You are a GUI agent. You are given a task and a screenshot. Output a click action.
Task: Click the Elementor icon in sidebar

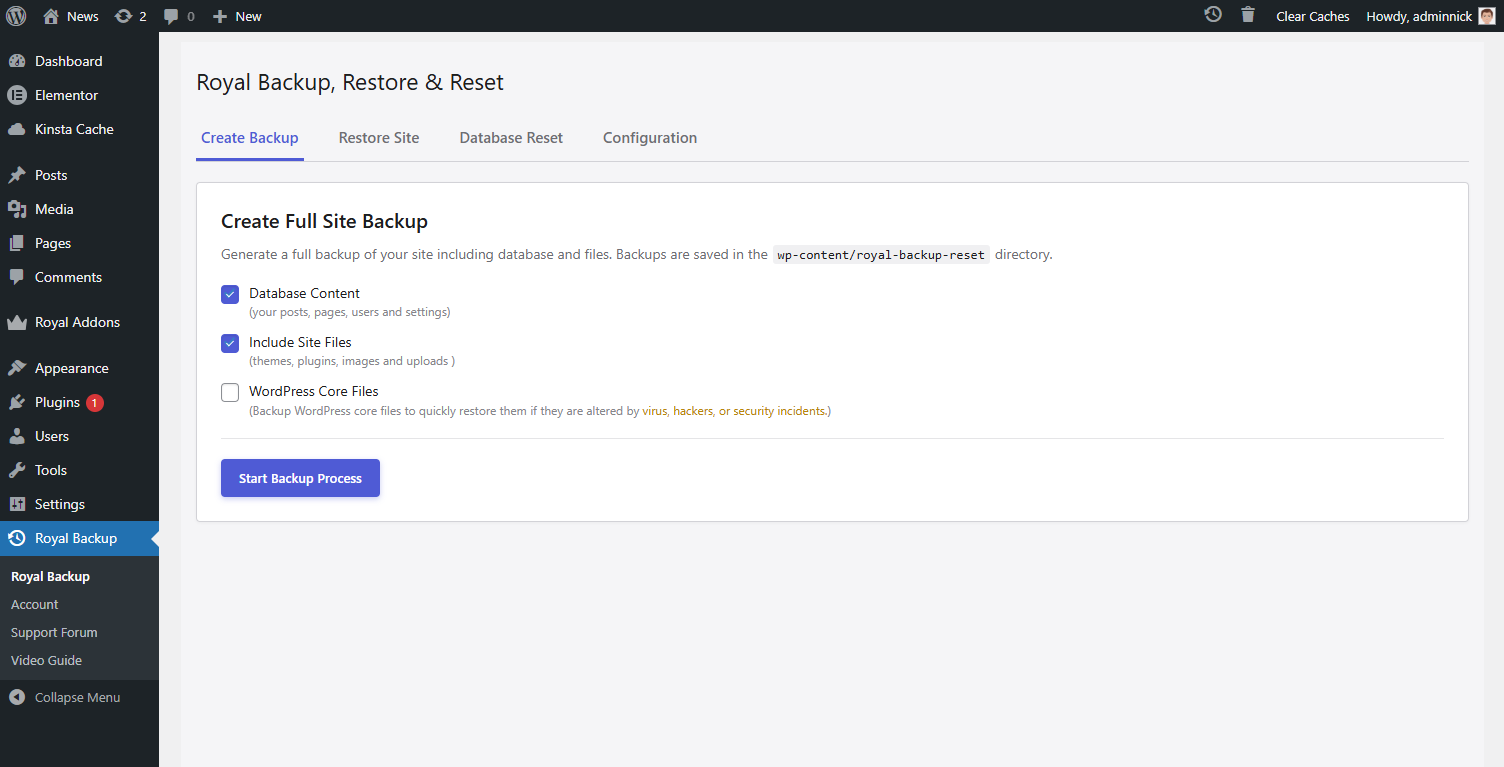(x=16, y=95)
